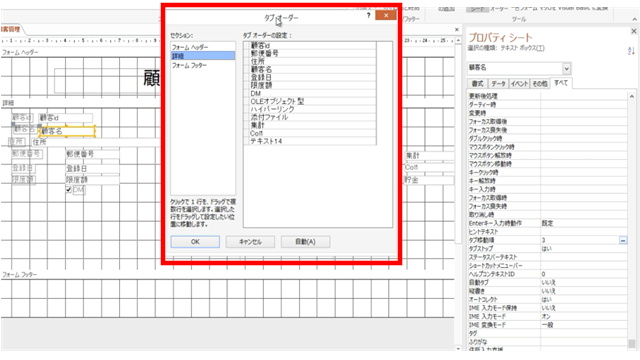The image size is (640, 360).
Task: Select the 限度額 text box on the form
Action: click(92, 180)
